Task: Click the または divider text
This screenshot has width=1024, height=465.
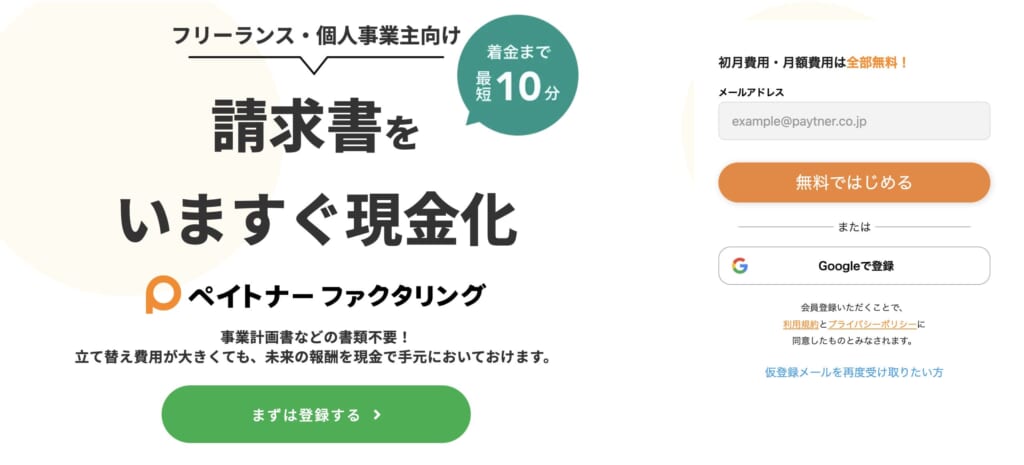Action: pos(854,227)
